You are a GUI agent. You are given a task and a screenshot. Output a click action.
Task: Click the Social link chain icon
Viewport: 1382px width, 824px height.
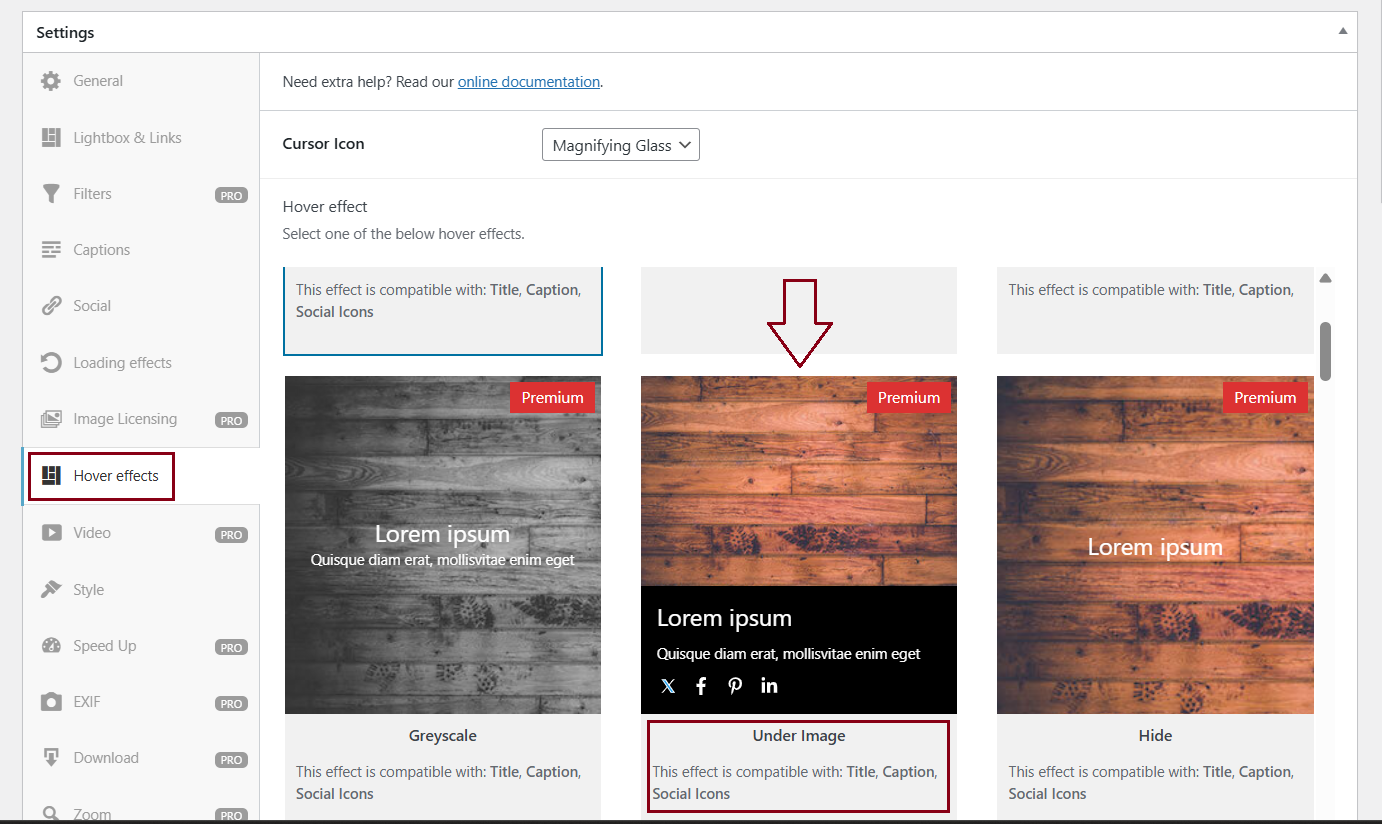[x=51, y=306]
